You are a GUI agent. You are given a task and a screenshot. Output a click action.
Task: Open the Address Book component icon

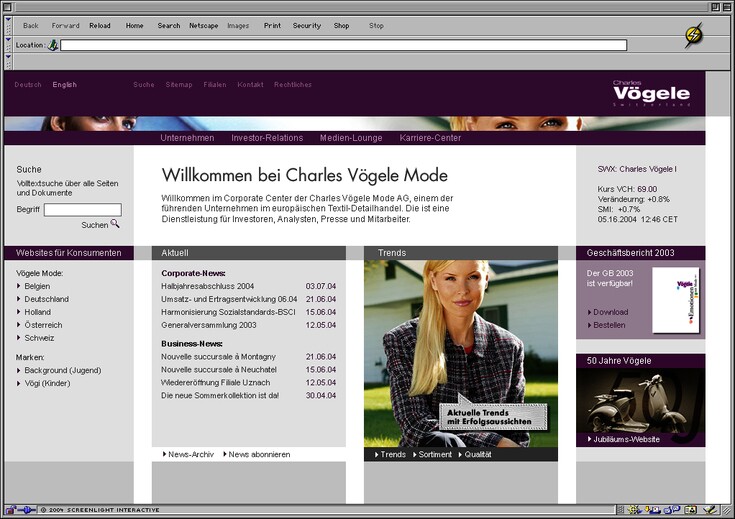[x=690, y=510]
